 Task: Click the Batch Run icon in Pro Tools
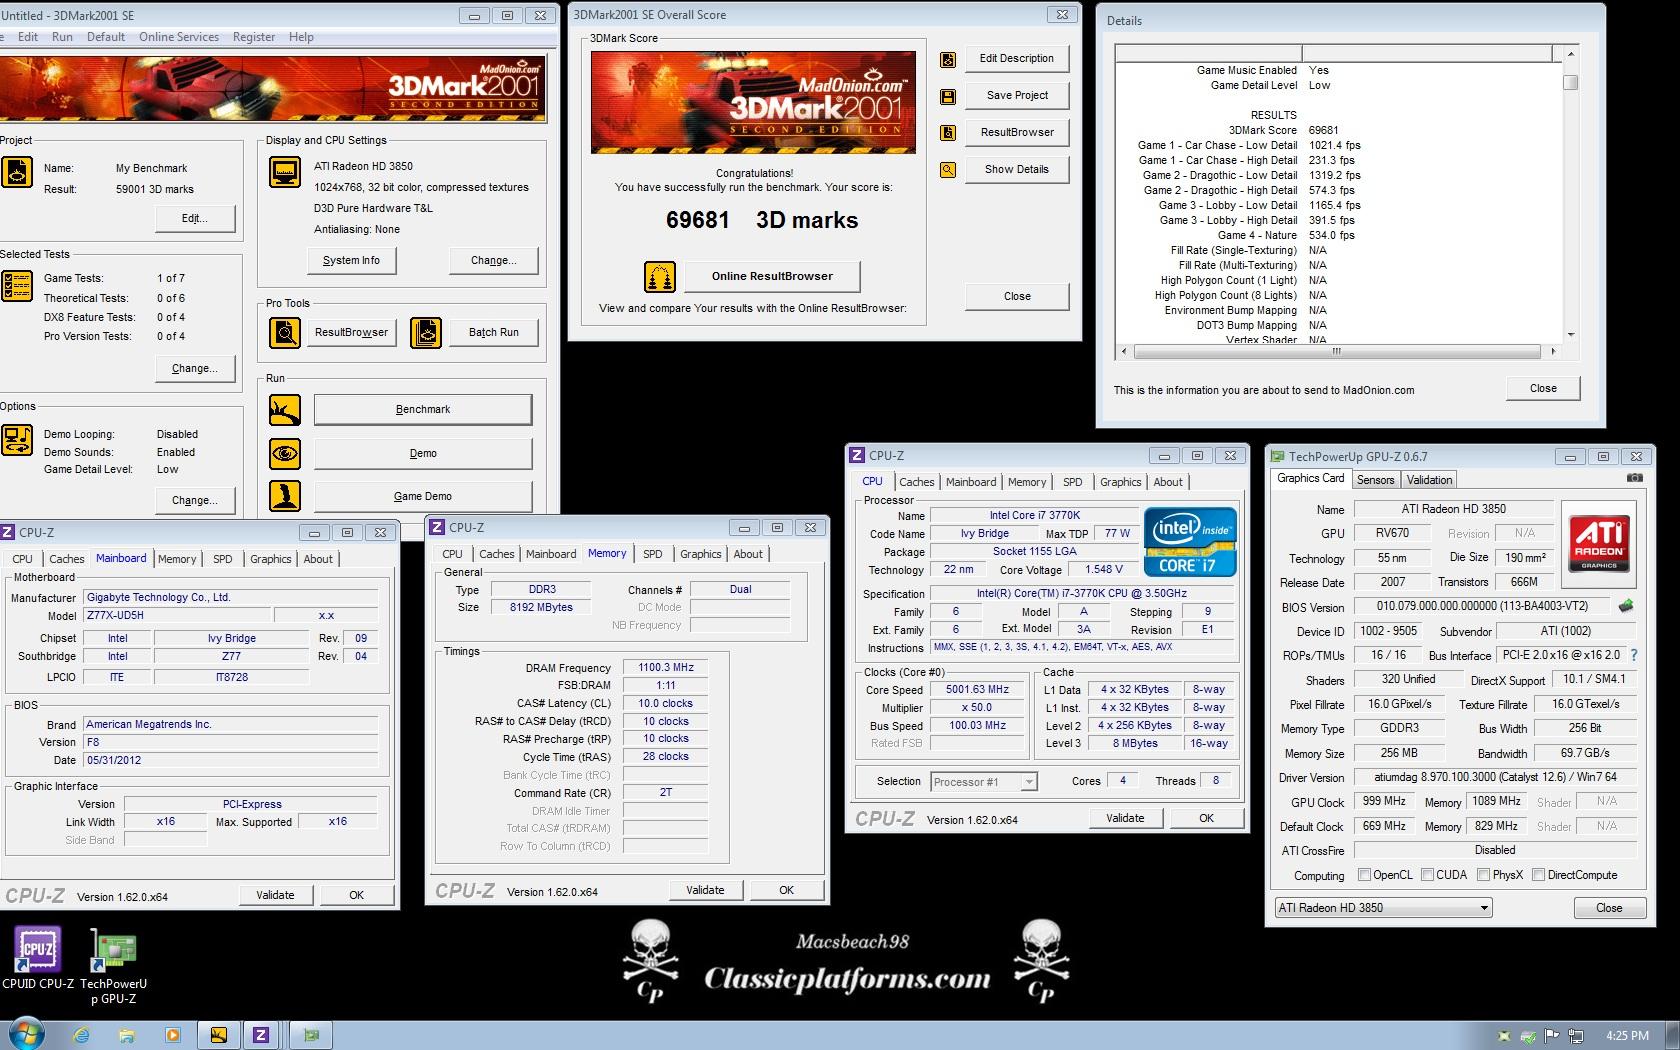pos(426,332)
